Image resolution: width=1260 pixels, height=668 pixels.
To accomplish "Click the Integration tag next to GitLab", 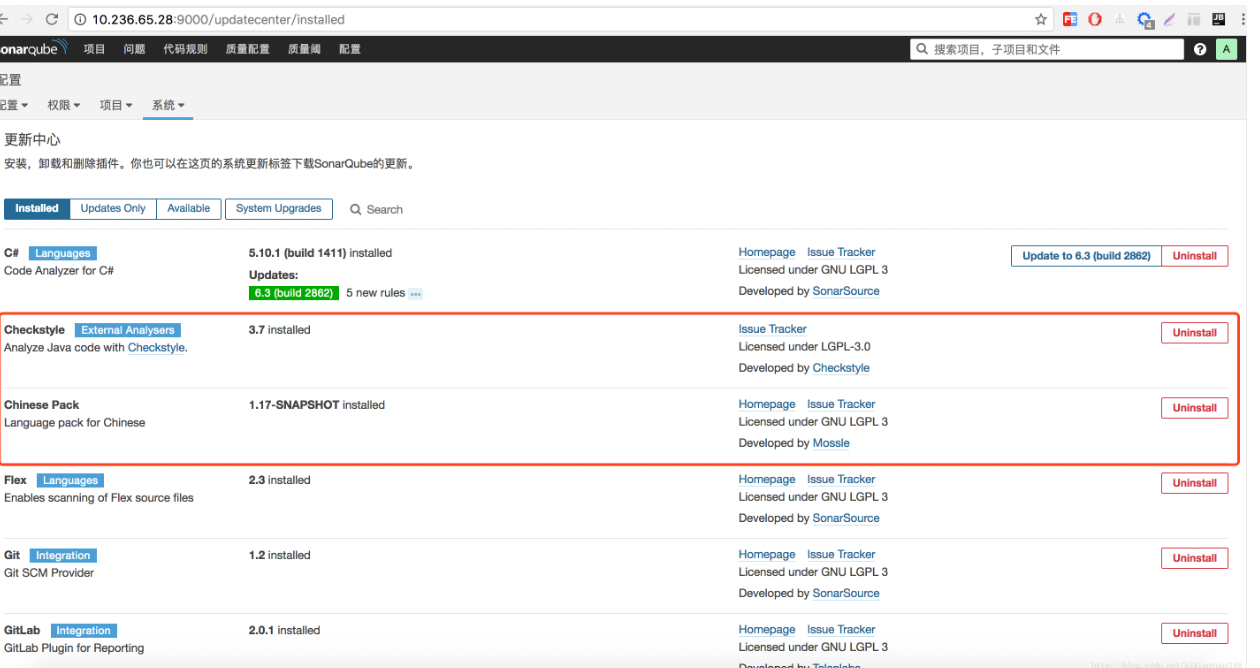I will [x=84, y=631].
